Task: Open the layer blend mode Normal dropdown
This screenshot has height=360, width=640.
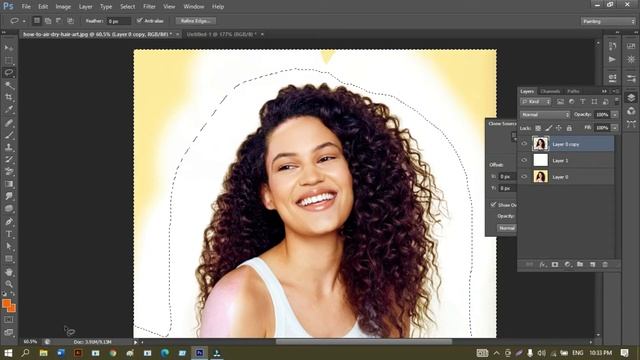Action: pos(545,115)
